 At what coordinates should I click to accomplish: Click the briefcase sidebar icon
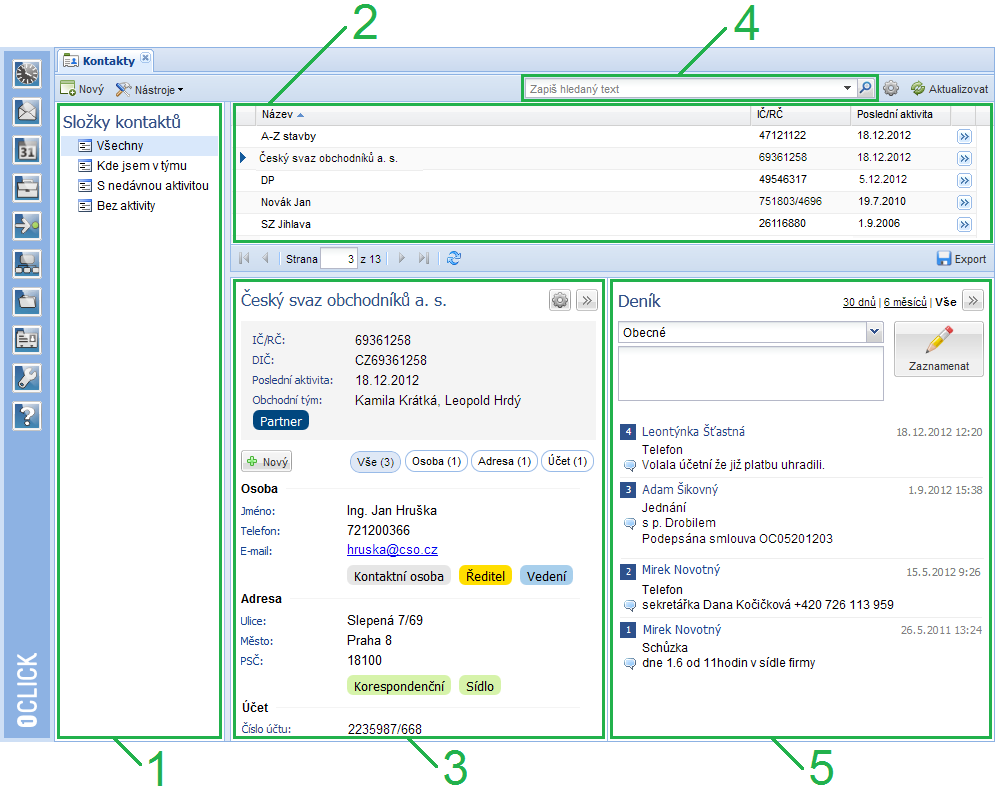[27, 187]
